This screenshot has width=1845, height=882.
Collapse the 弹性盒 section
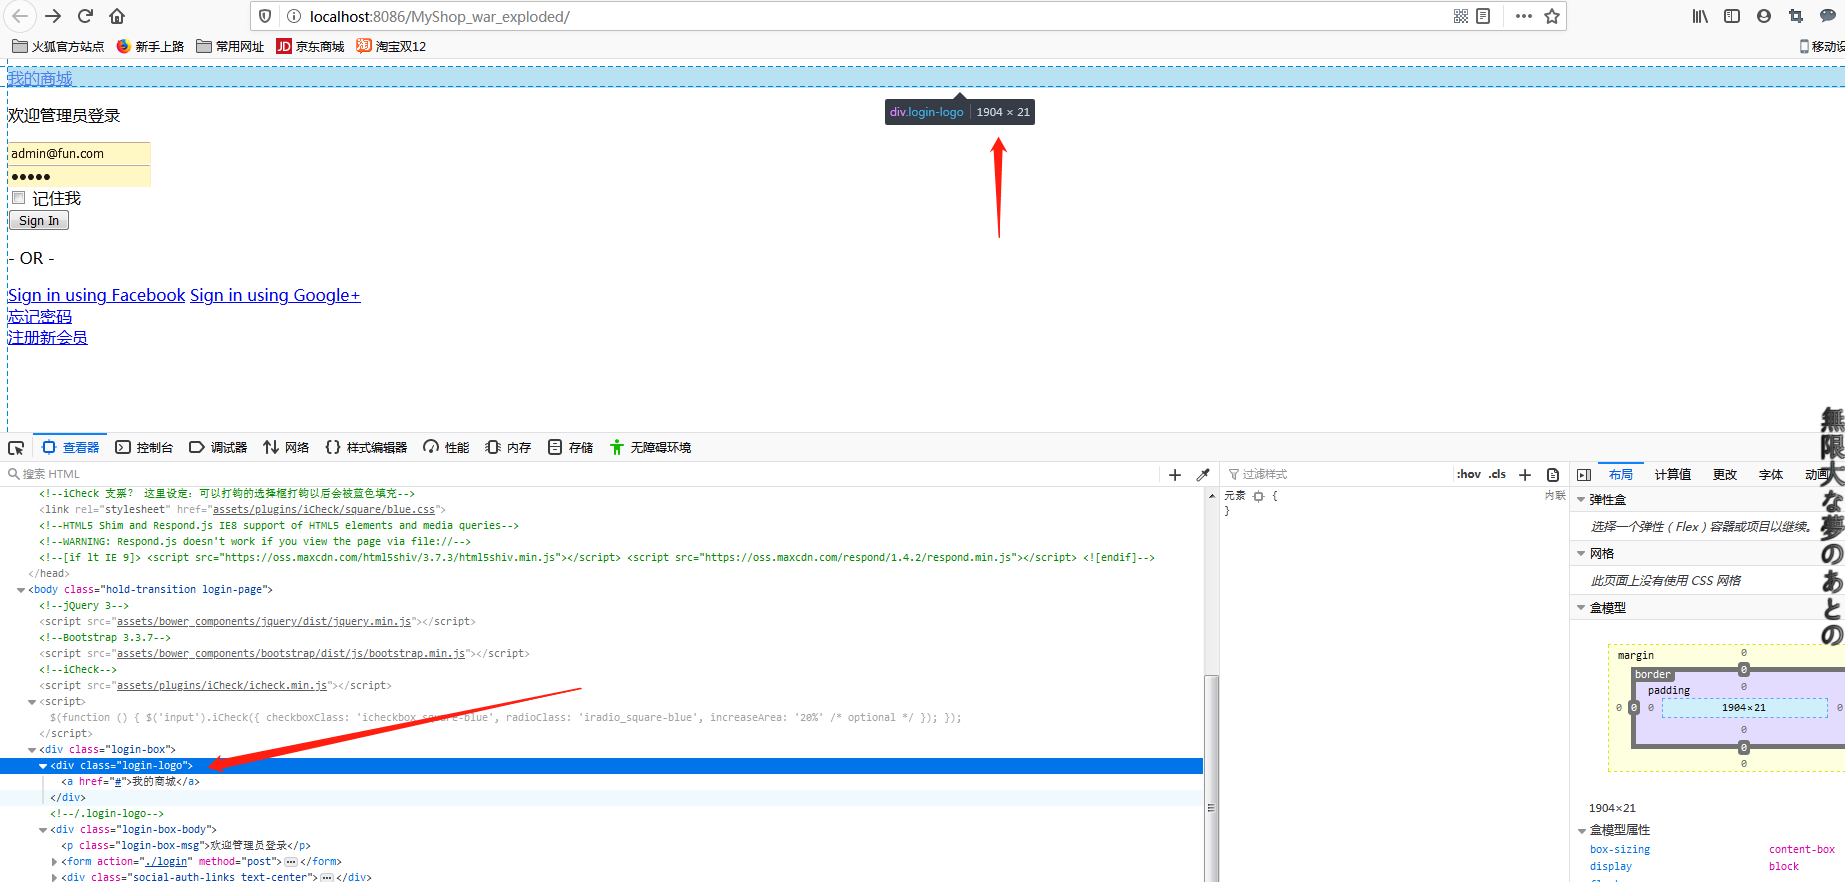[x=1581, y=499]
